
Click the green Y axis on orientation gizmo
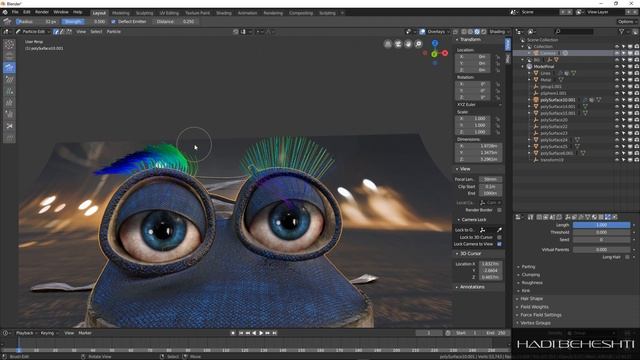tap(434, 53)
